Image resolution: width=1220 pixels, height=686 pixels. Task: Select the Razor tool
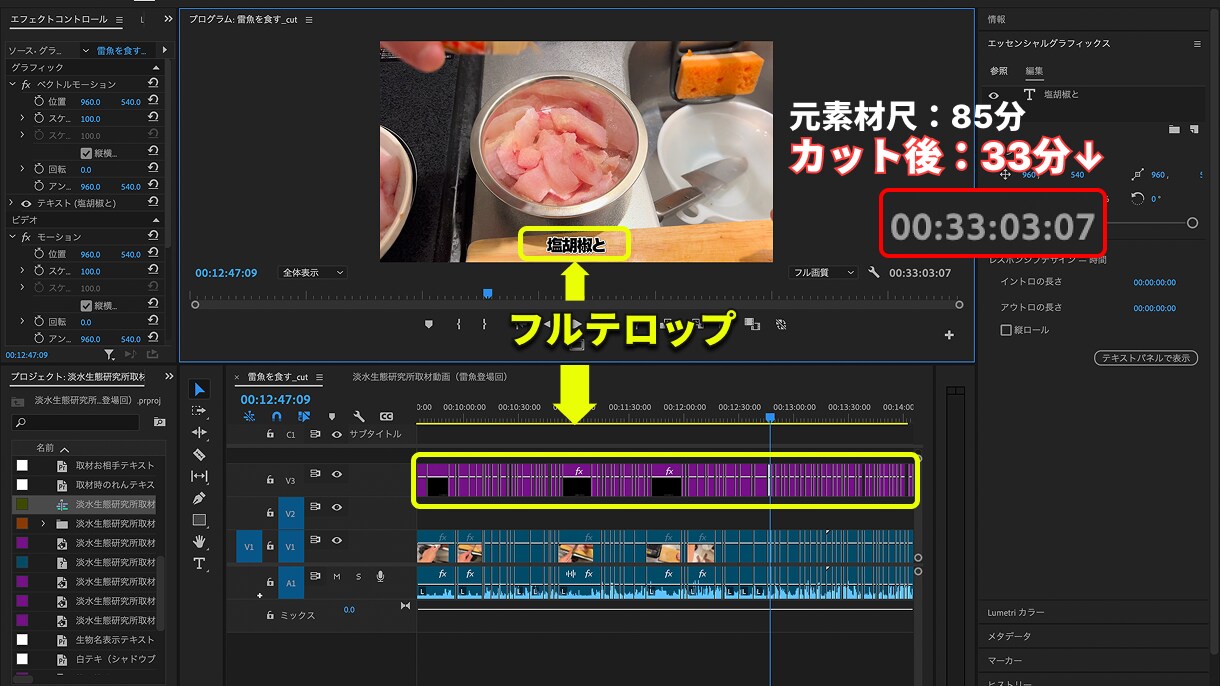coord(199,455)
